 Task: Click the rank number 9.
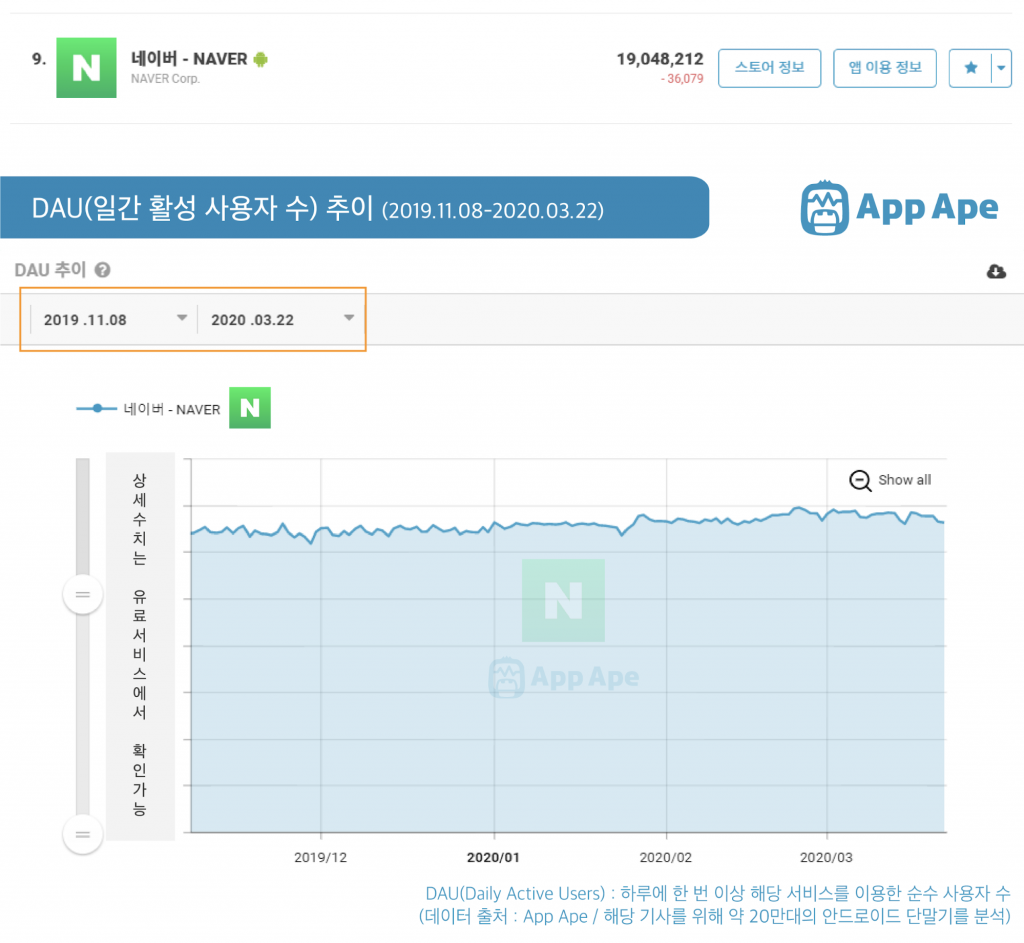pos(39,59)
